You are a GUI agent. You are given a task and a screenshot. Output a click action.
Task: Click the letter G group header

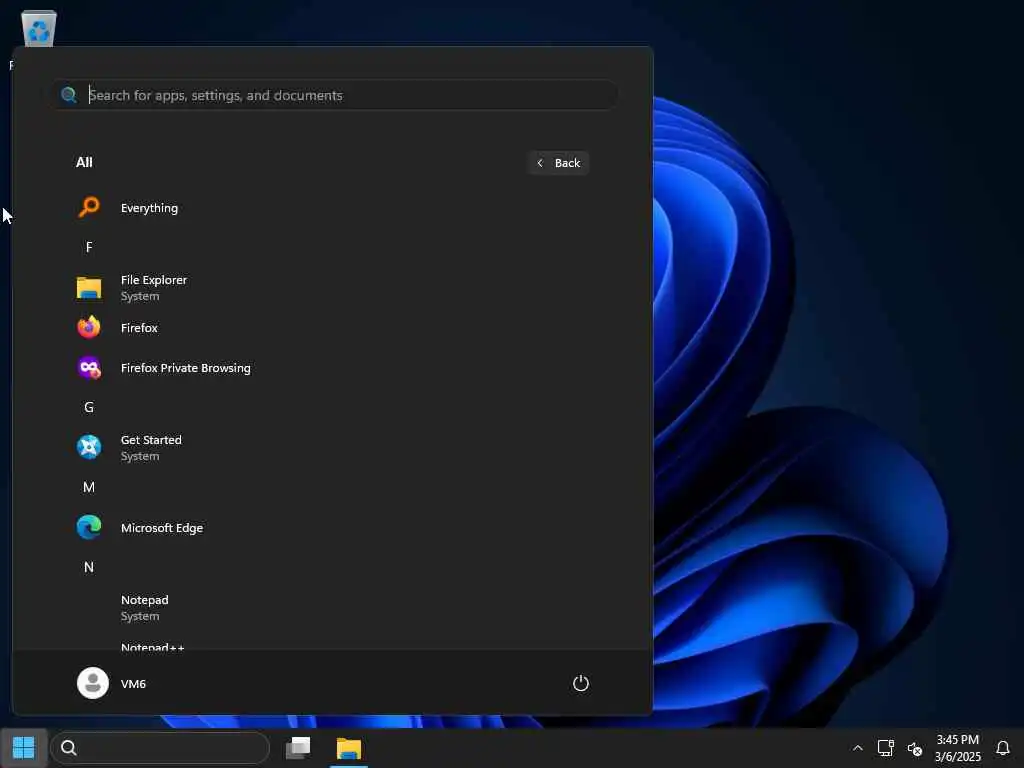89,408
